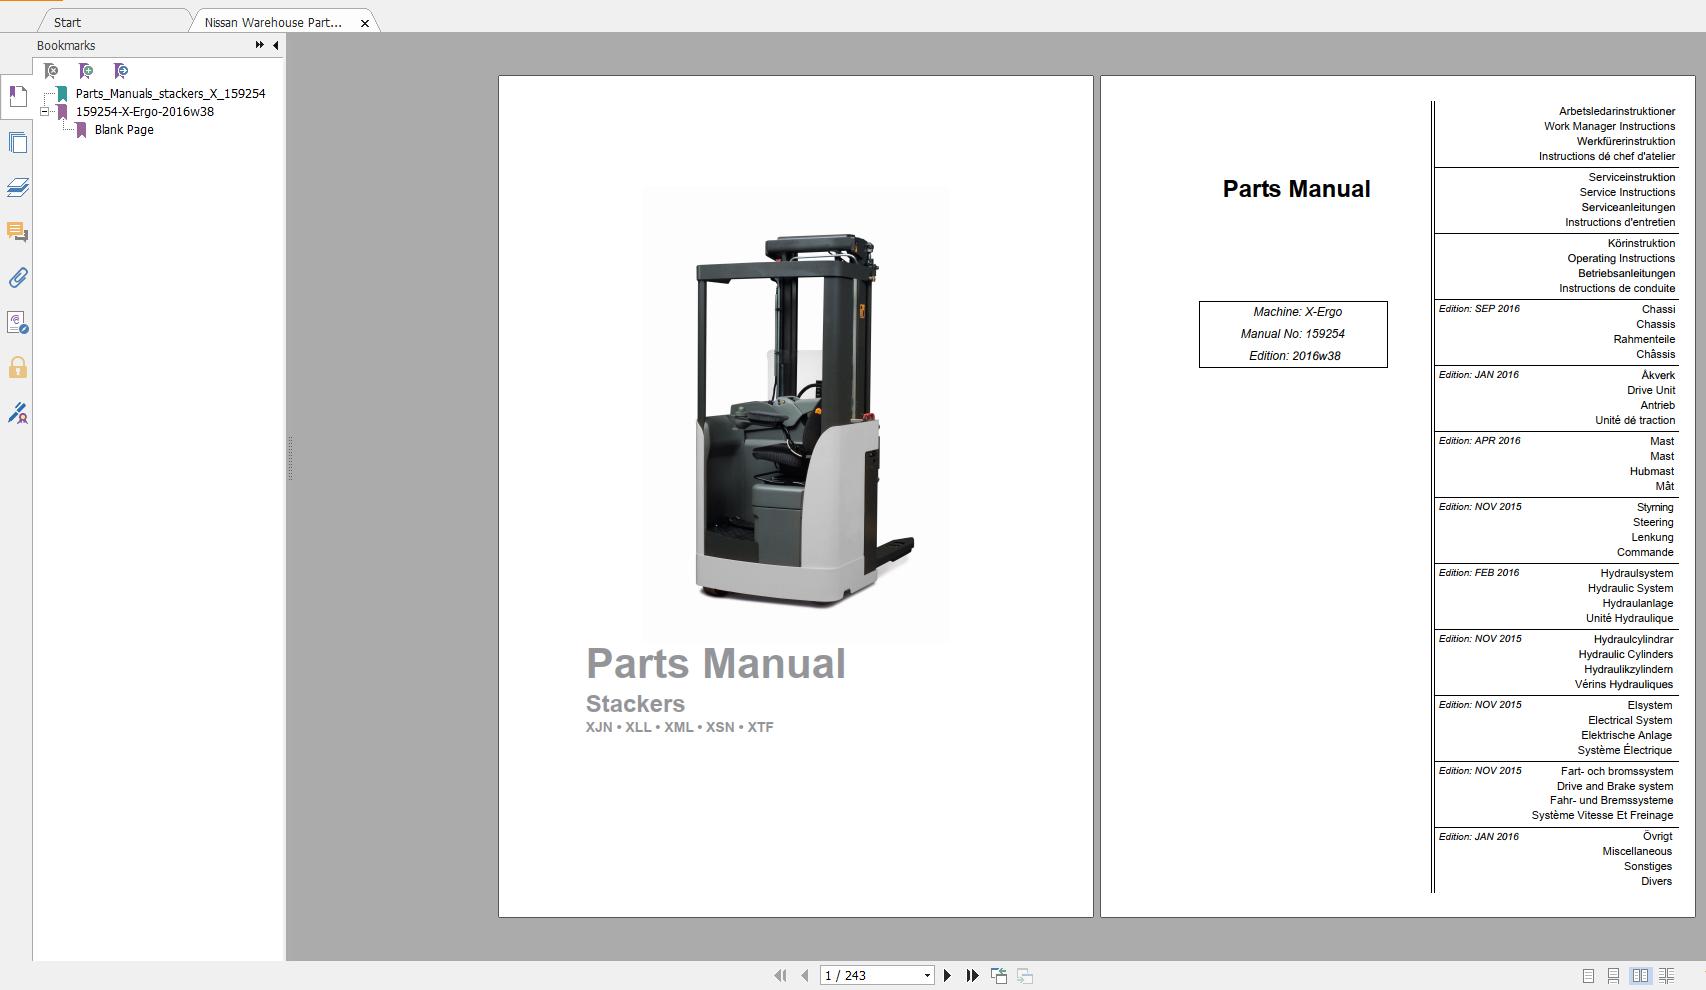
Task: Close the Nissan Warehouse Part tab
Action: coord(365,23)
